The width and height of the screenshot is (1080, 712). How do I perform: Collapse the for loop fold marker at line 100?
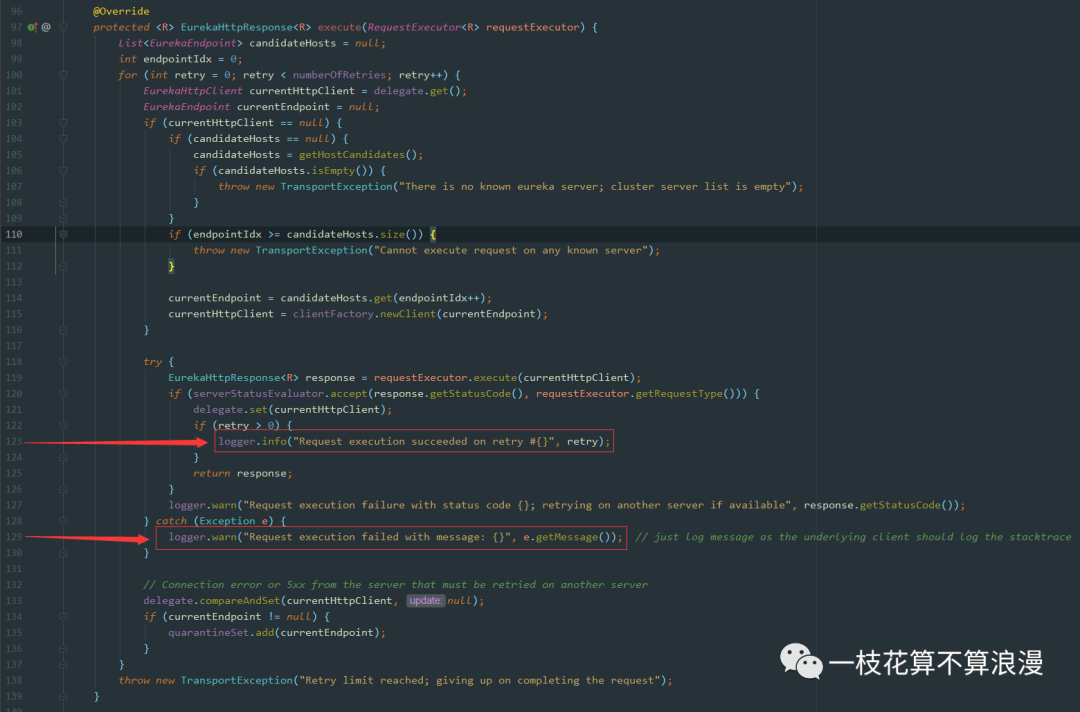[63, 75]
